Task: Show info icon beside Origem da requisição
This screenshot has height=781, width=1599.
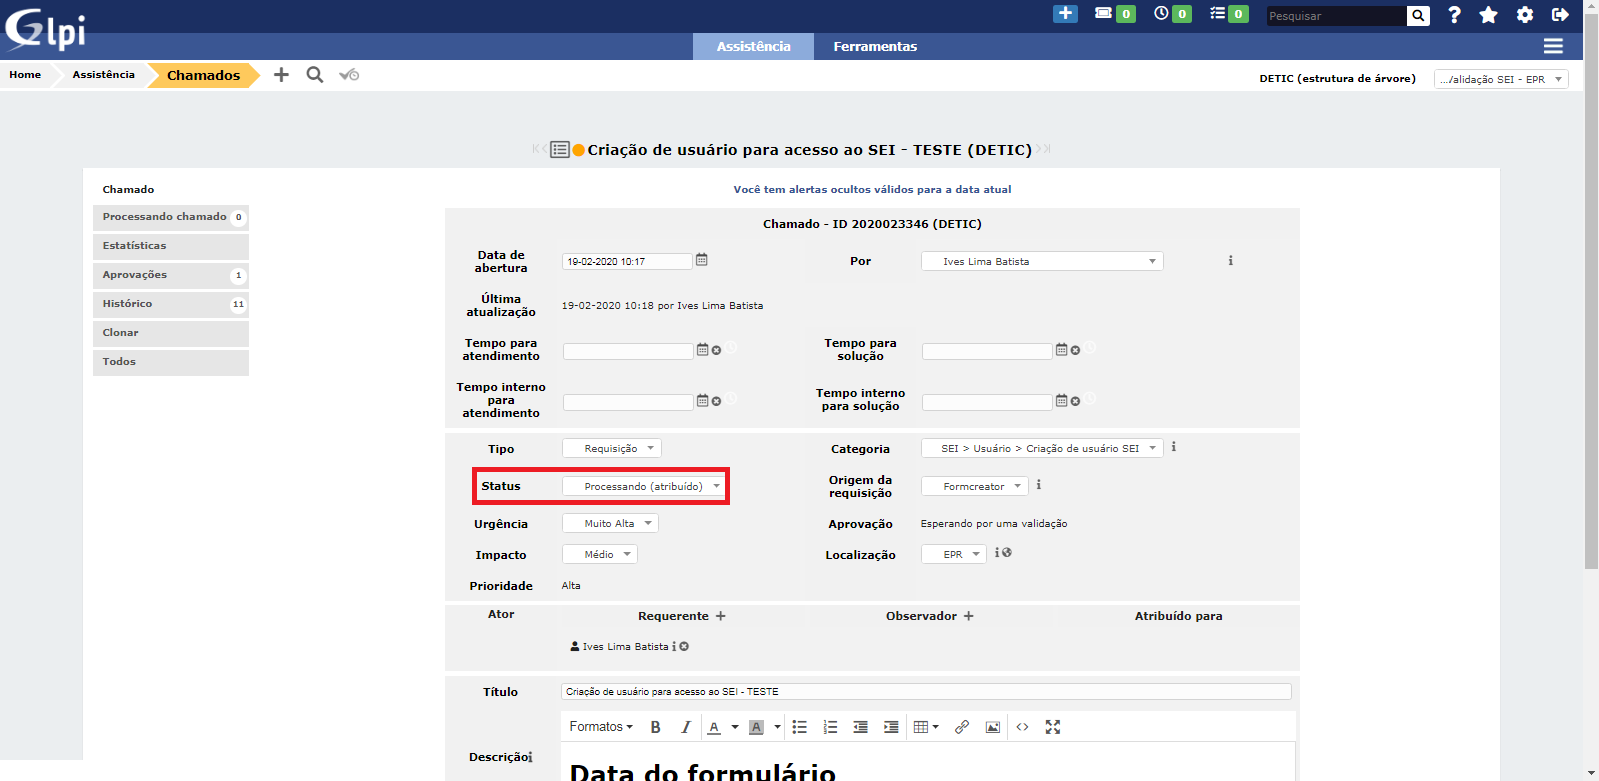Action: (x=1039, y=485)
